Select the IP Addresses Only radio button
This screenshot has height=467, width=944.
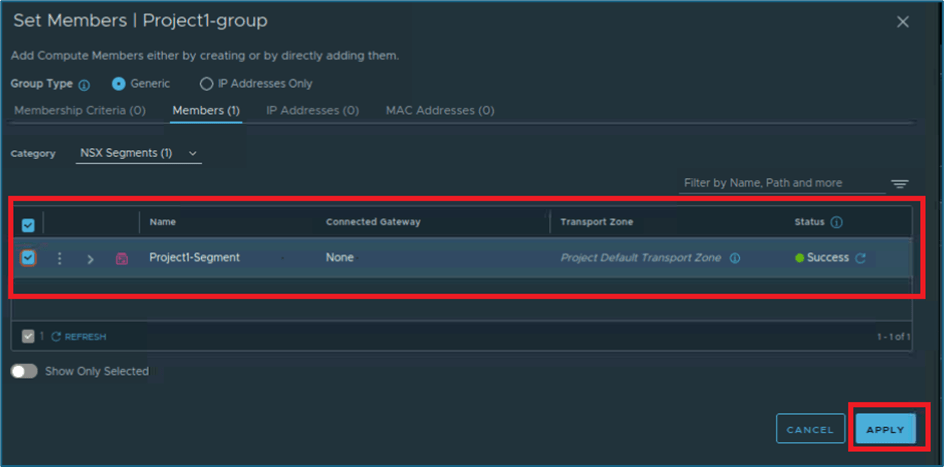[207, 84]
